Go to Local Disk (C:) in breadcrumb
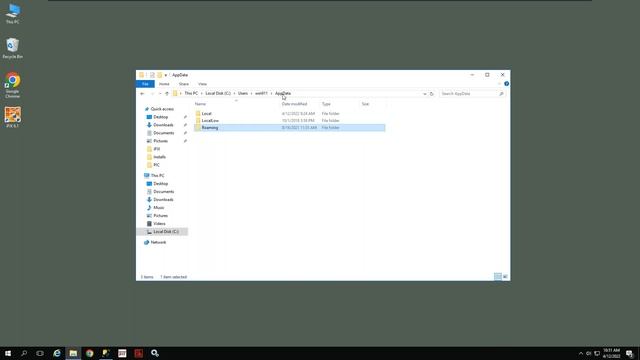The width and height of the screenshot is (640, 360). point(218,93)
